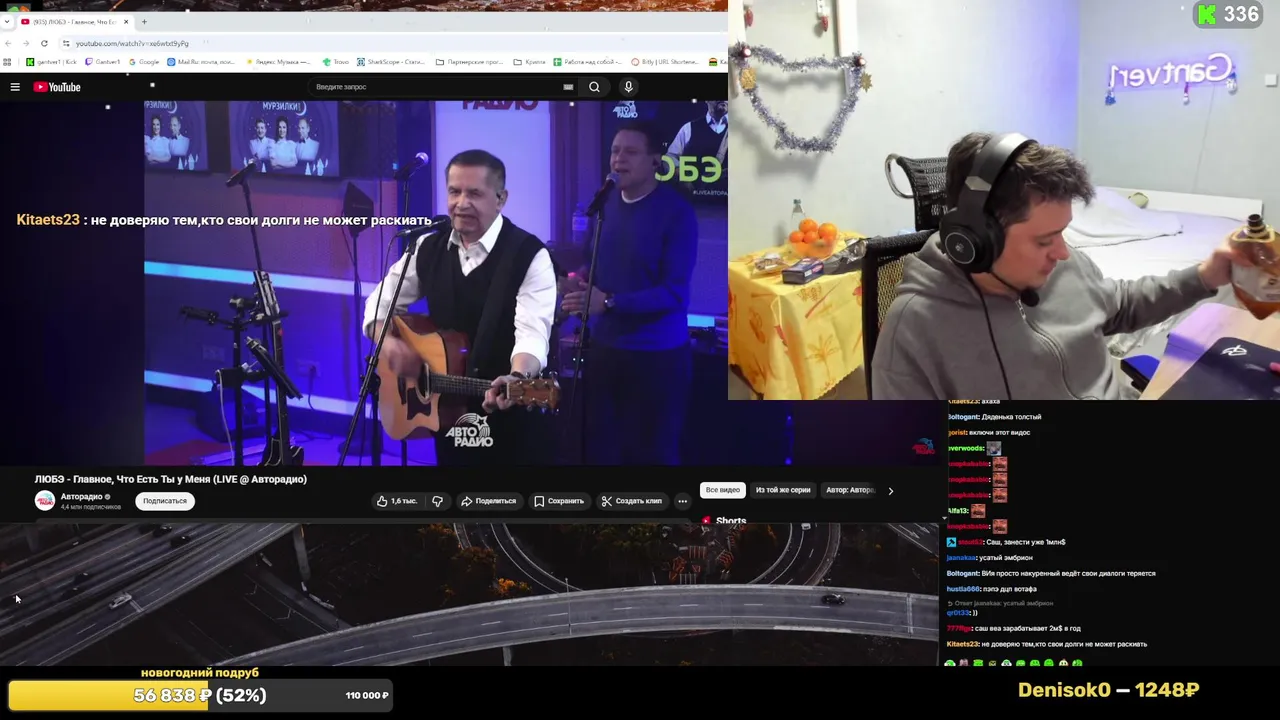This screenshot has height=720, width=1280.
Task: Open the apps grid in bookmarks bar
Action: point(8,62)
